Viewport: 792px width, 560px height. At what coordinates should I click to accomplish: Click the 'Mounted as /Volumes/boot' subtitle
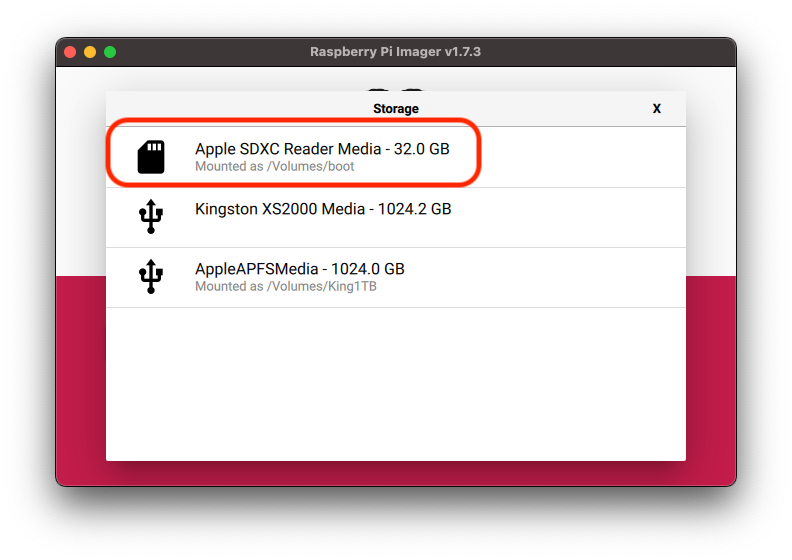[275, 167]
